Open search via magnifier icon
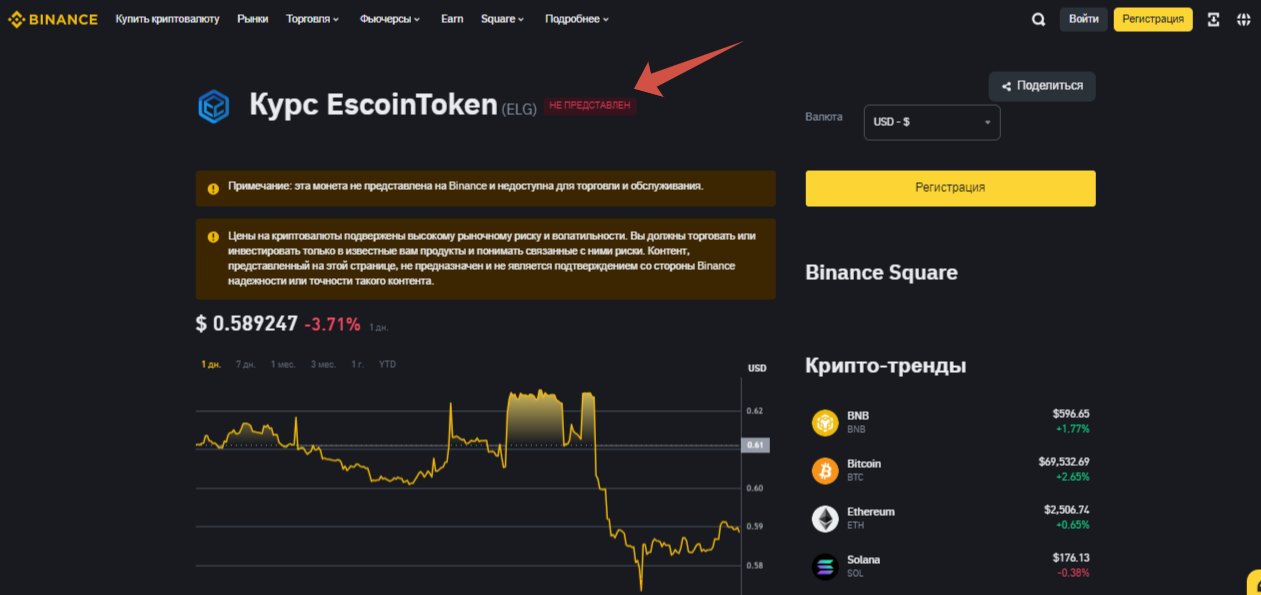This screenshot has width=1261, height=595. pyautogui.click(x=1038, y=19)
